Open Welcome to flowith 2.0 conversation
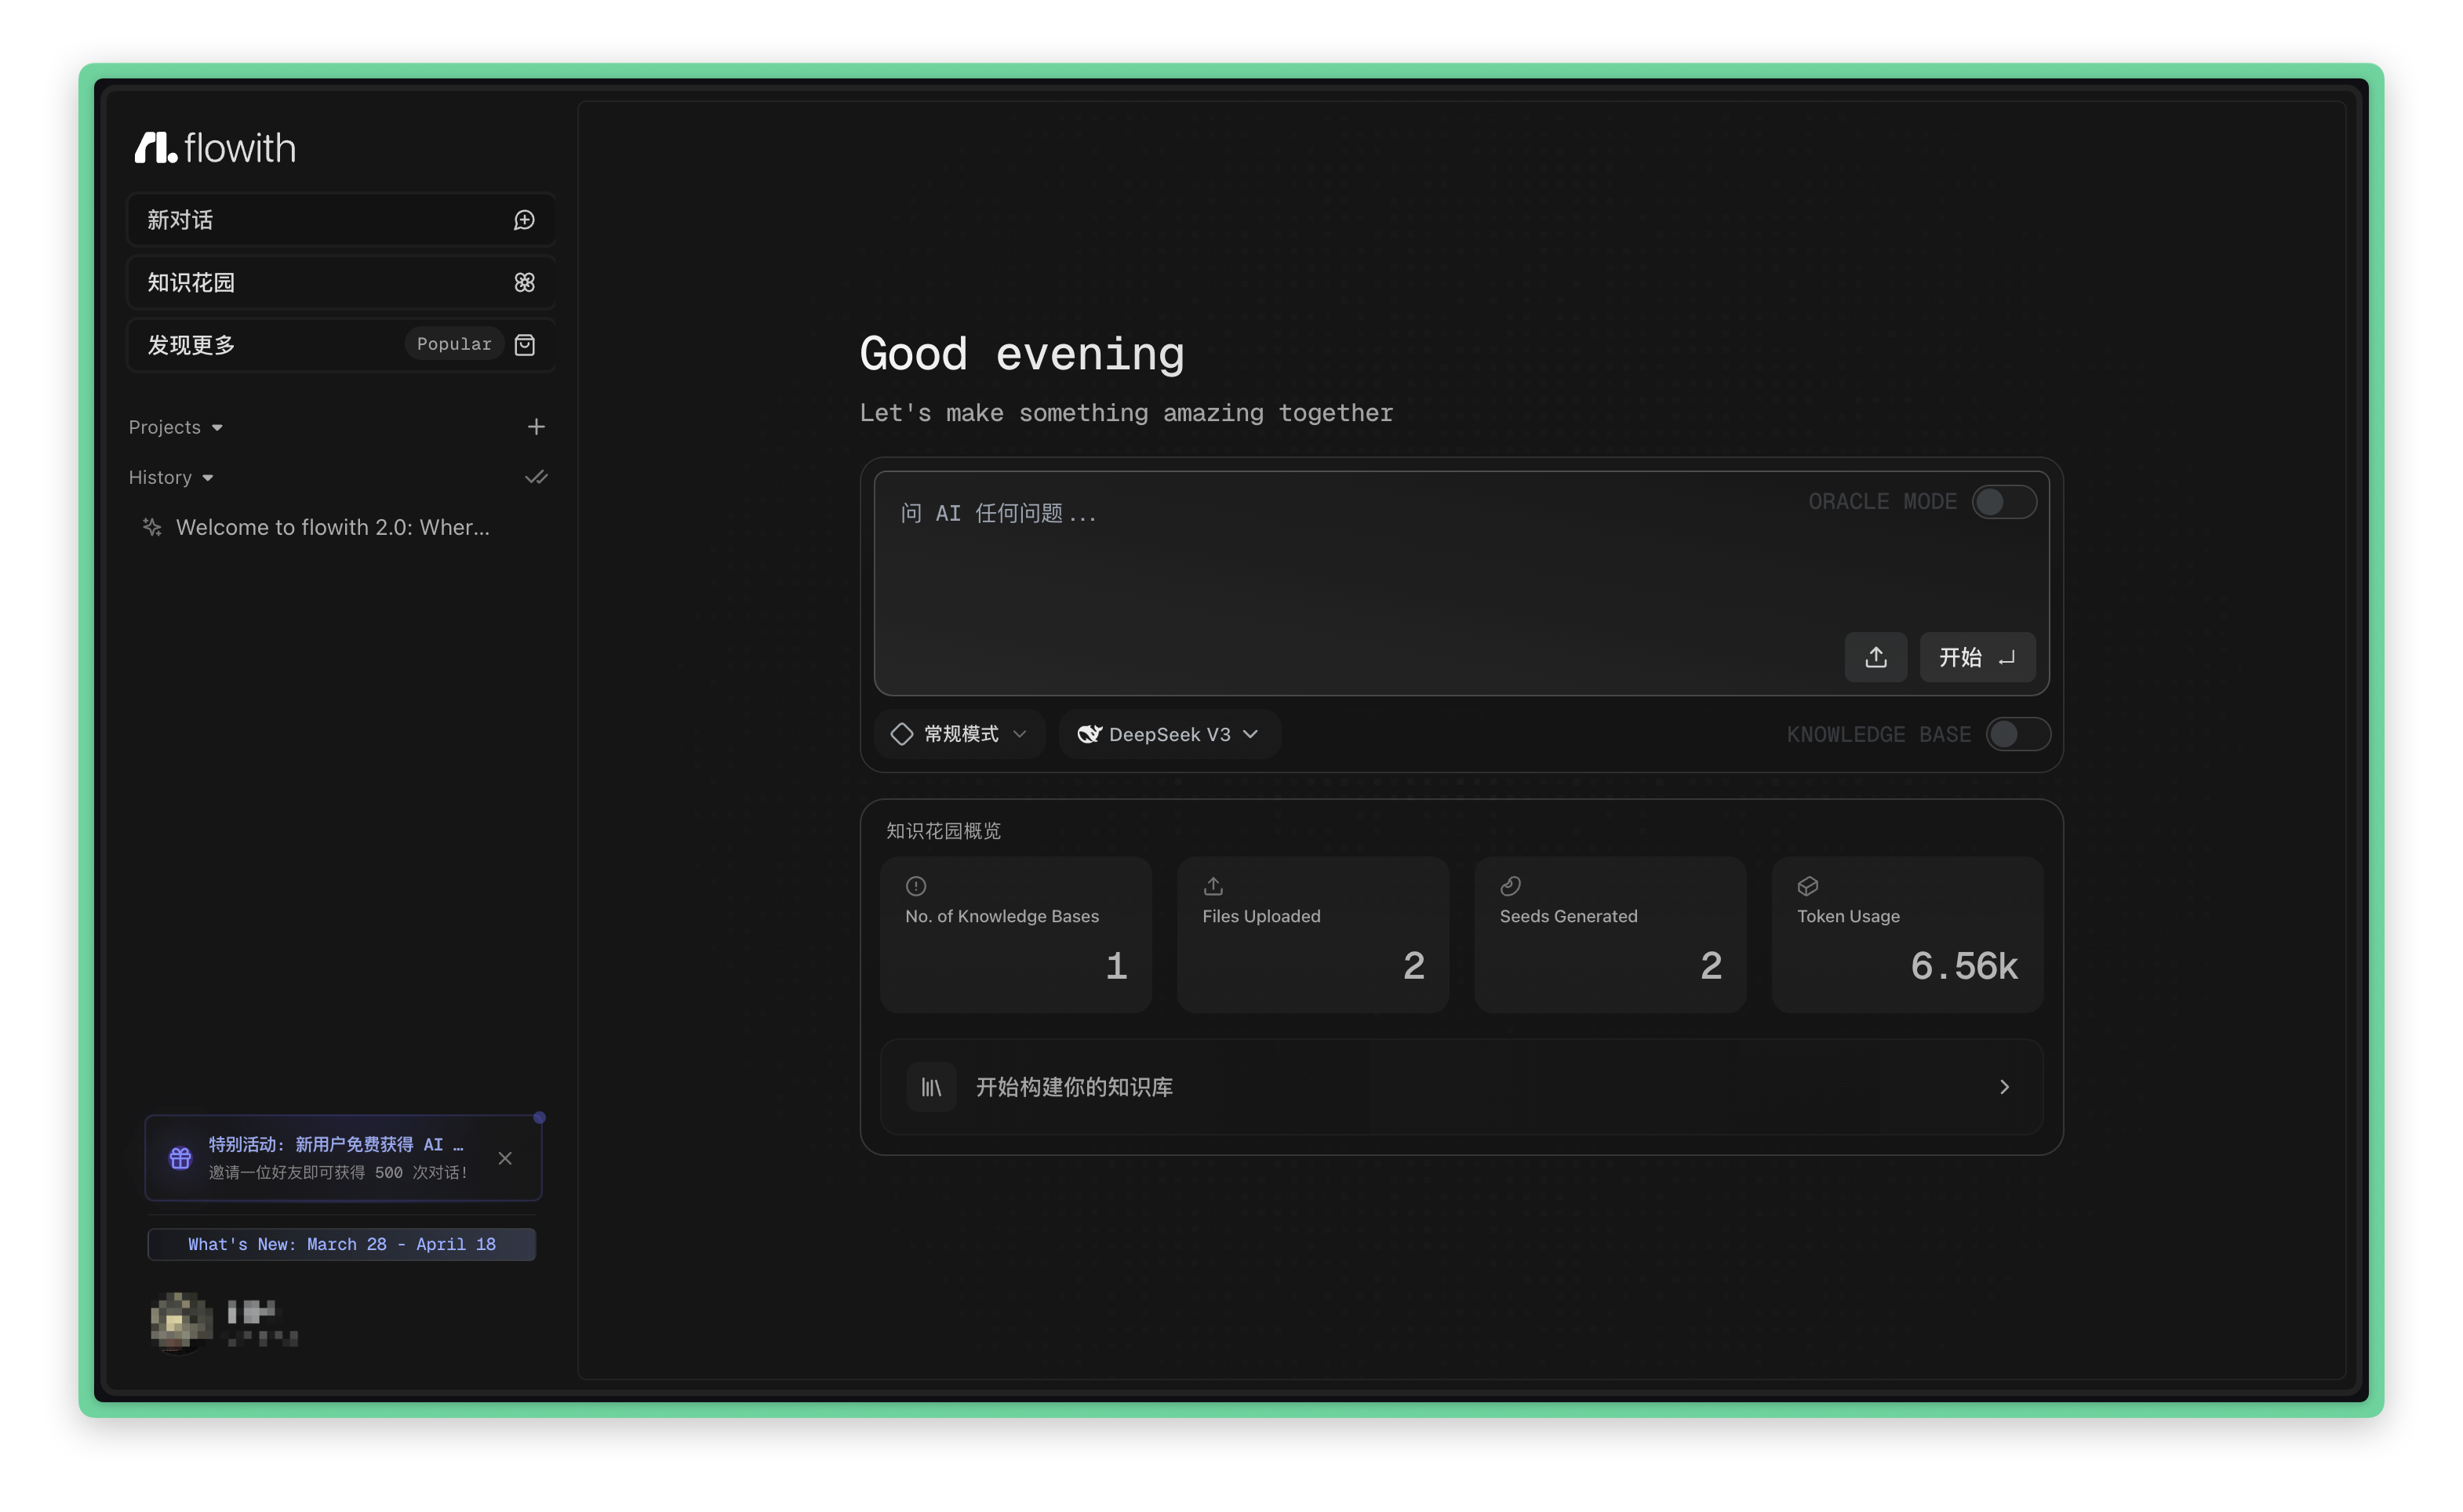The width and height of the screenshot is (2463, 1512). (332, 528)
